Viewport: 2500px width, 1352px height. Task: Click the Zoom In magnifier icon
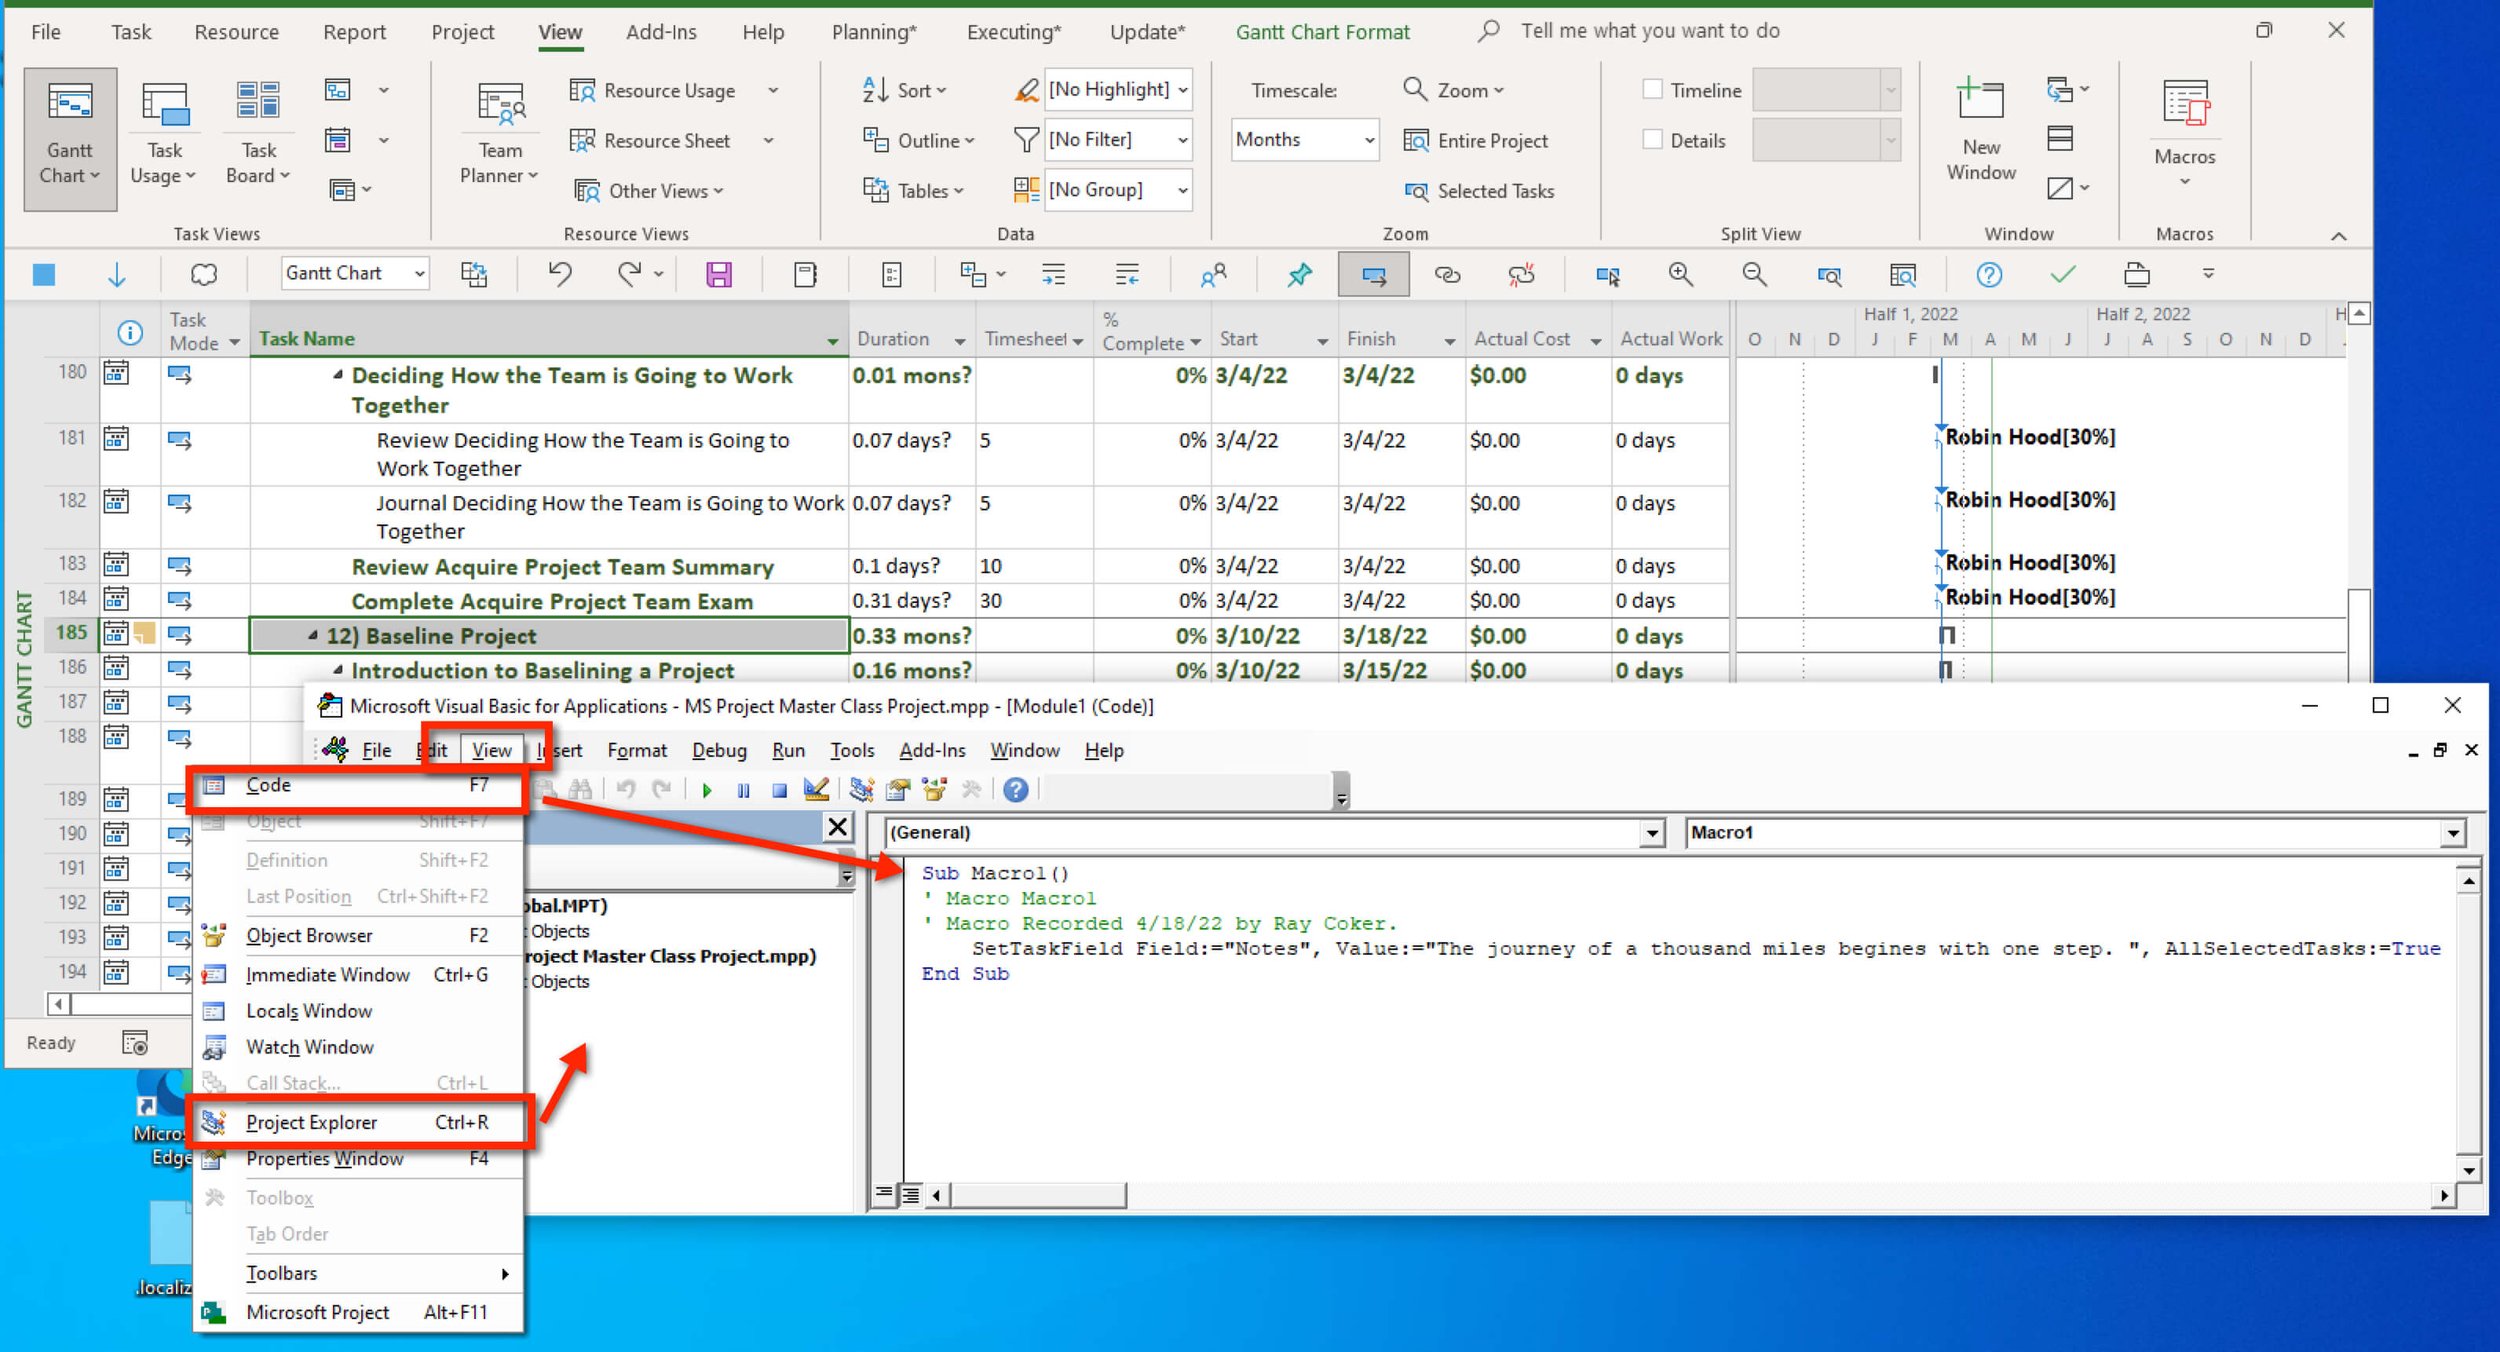[x=1680, y=274]
